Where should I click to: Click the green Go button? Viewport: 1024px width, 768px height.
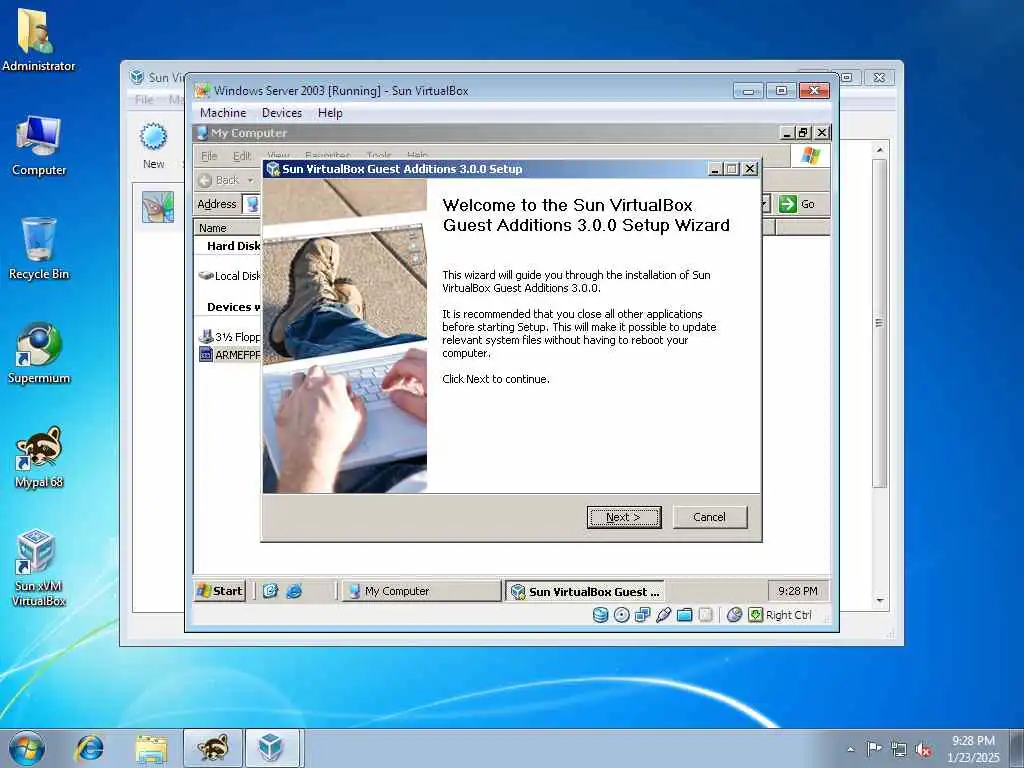[797, 204]
